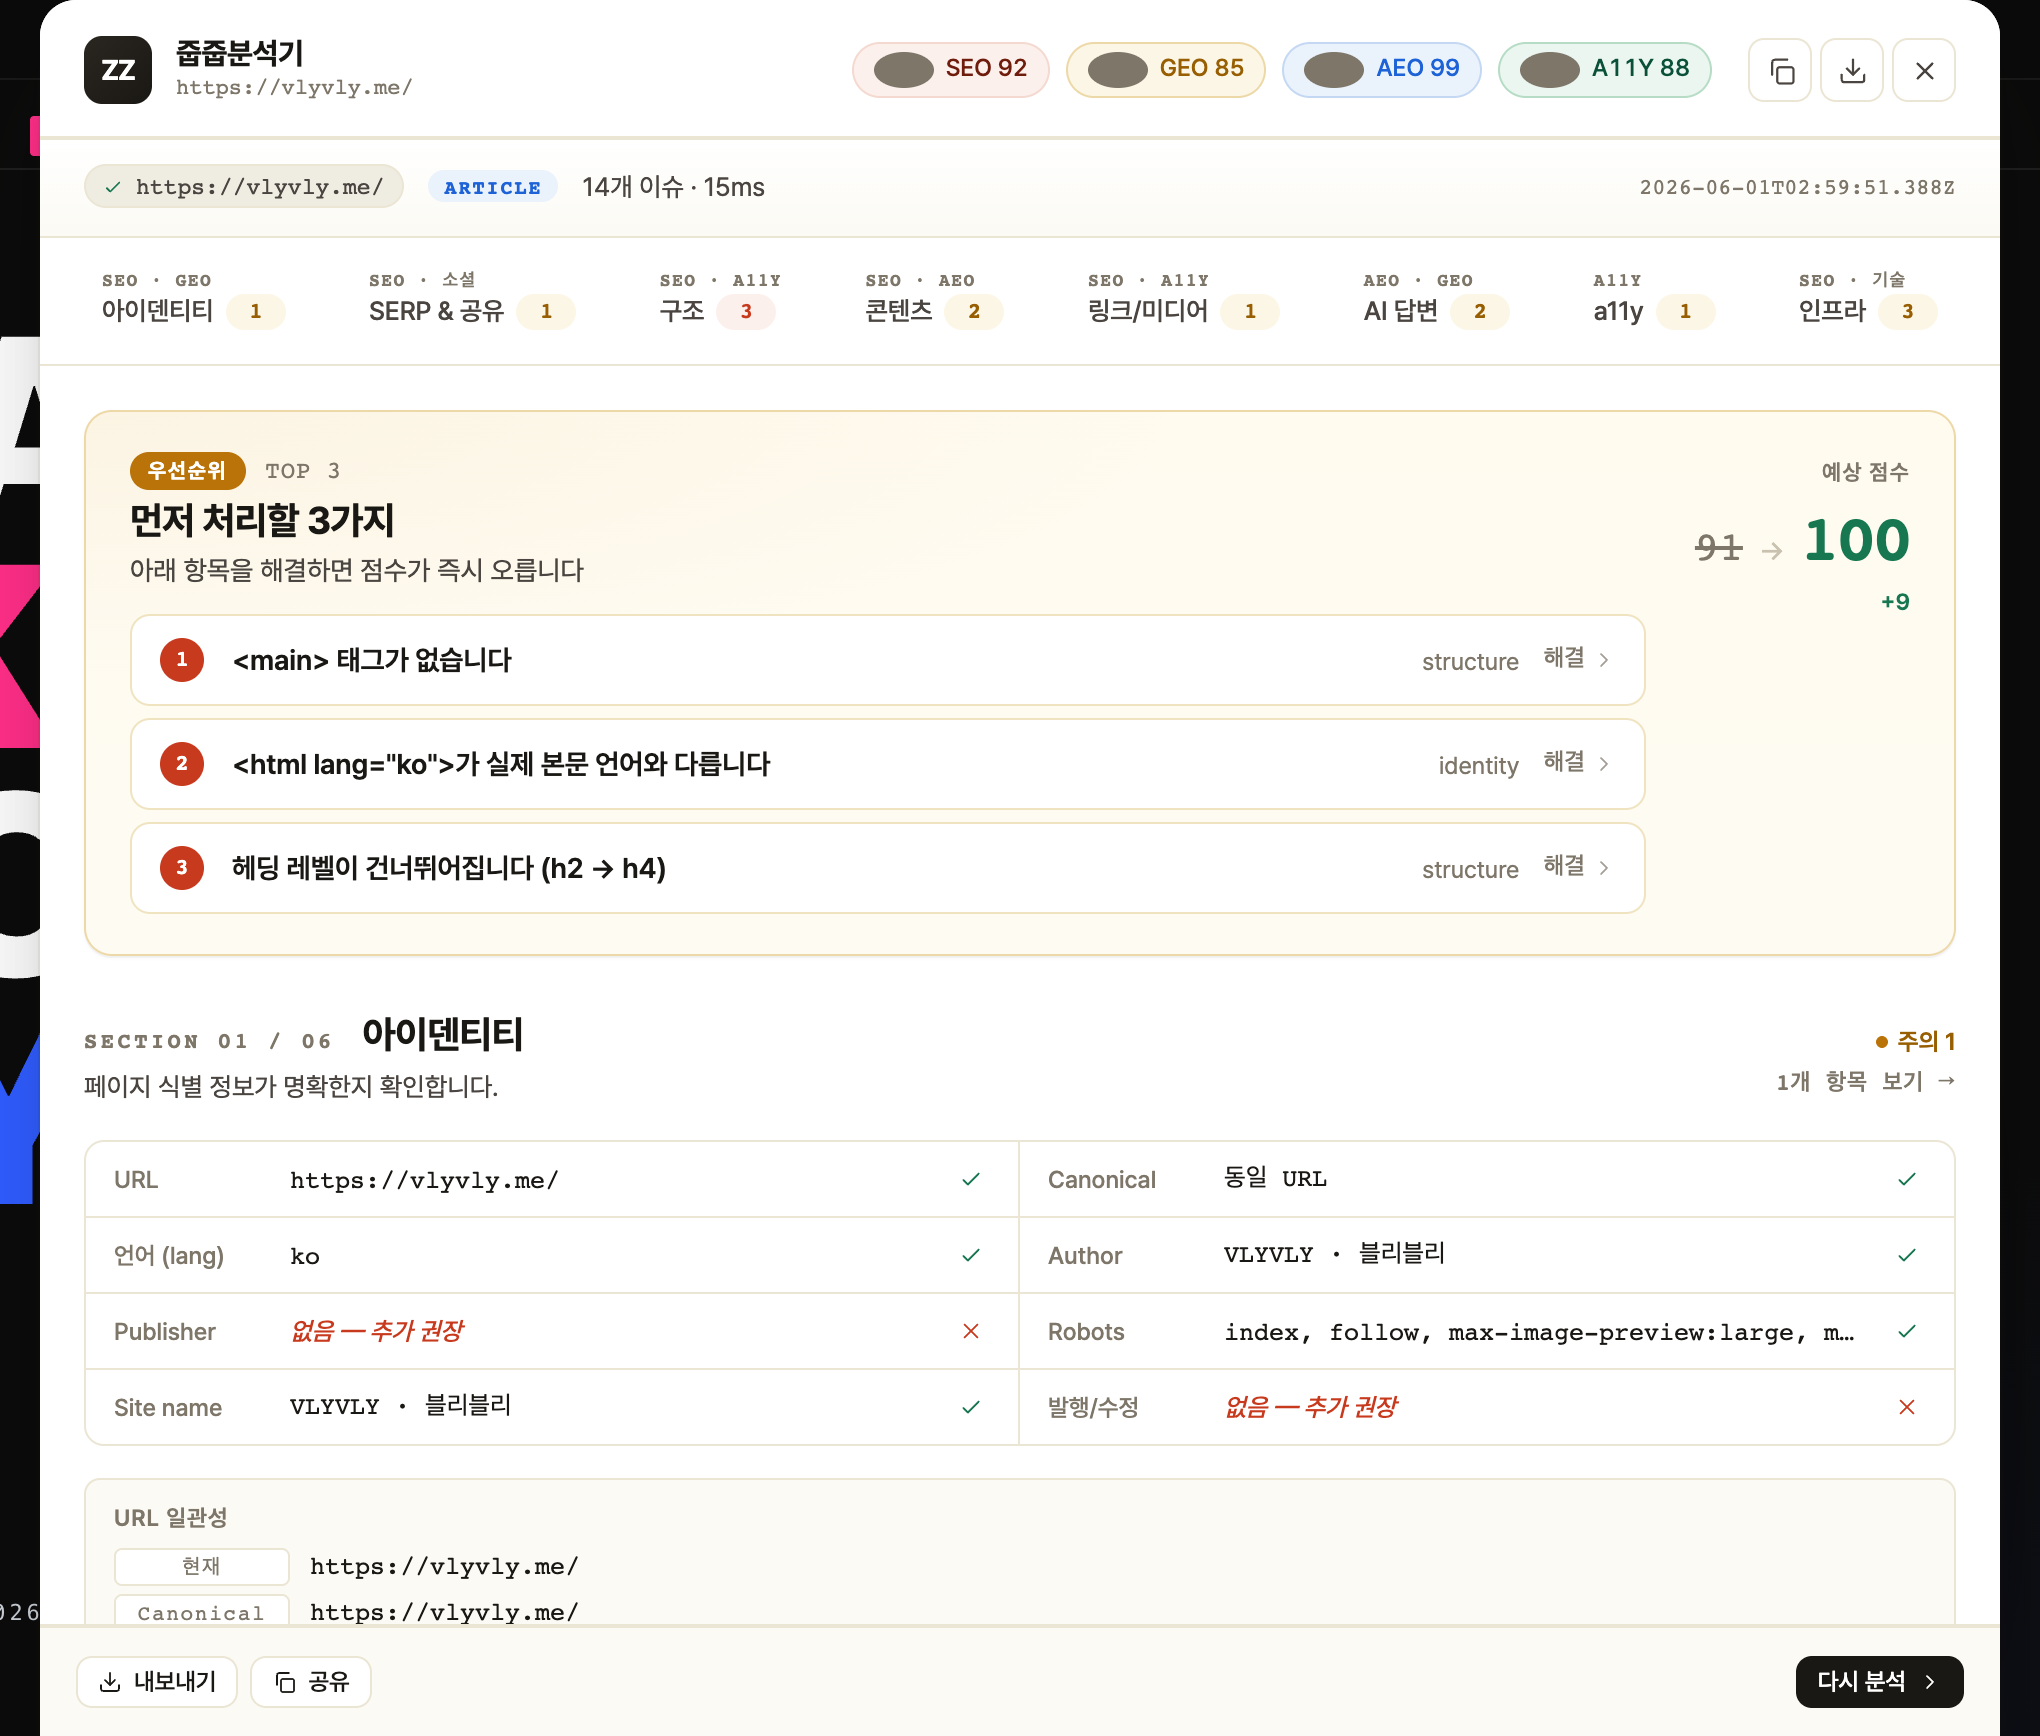2040x1736 pixels.
Task: Click the Robots row check mark
Action: [x=1906, y=1331]
